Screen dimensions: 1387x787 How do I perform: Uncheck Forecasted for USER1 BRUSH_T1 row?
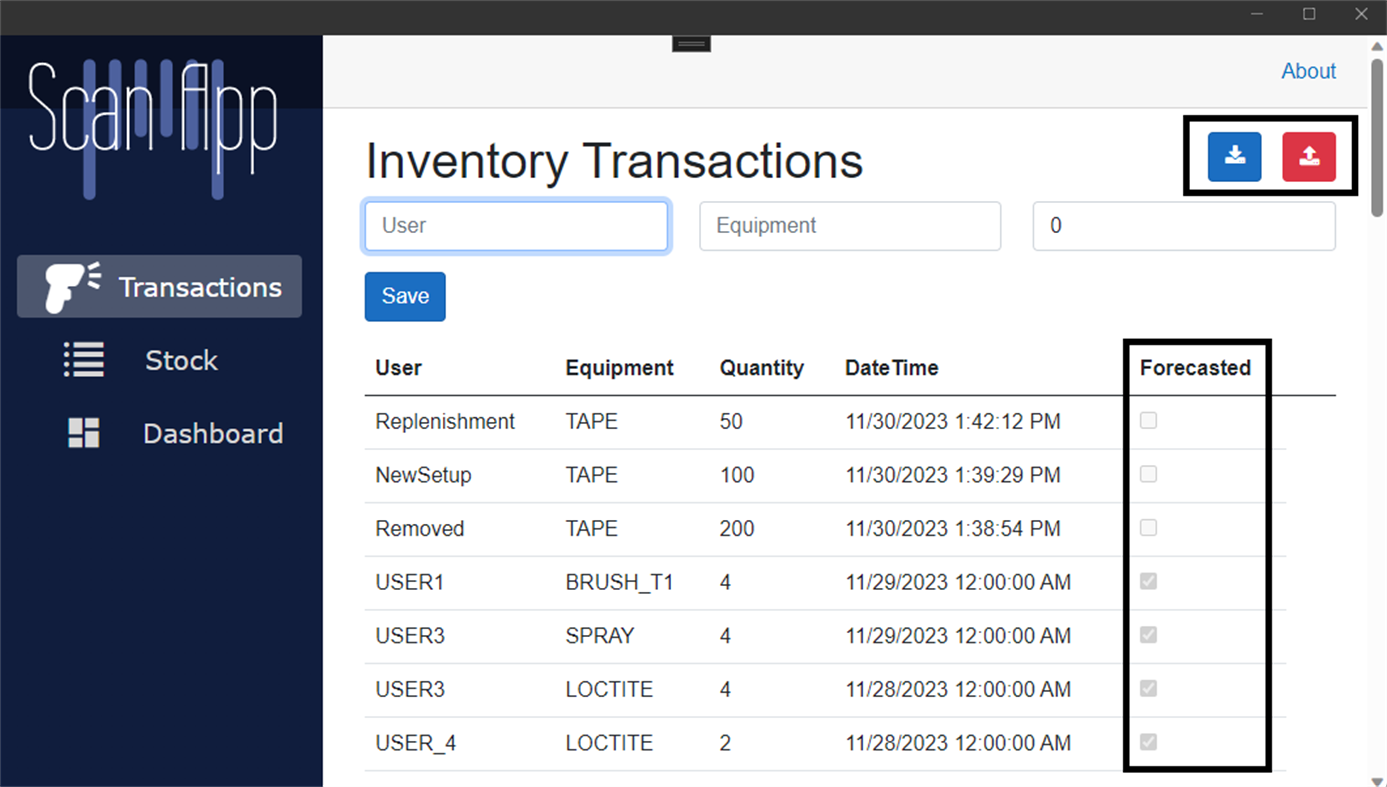tap(1148, 581)
